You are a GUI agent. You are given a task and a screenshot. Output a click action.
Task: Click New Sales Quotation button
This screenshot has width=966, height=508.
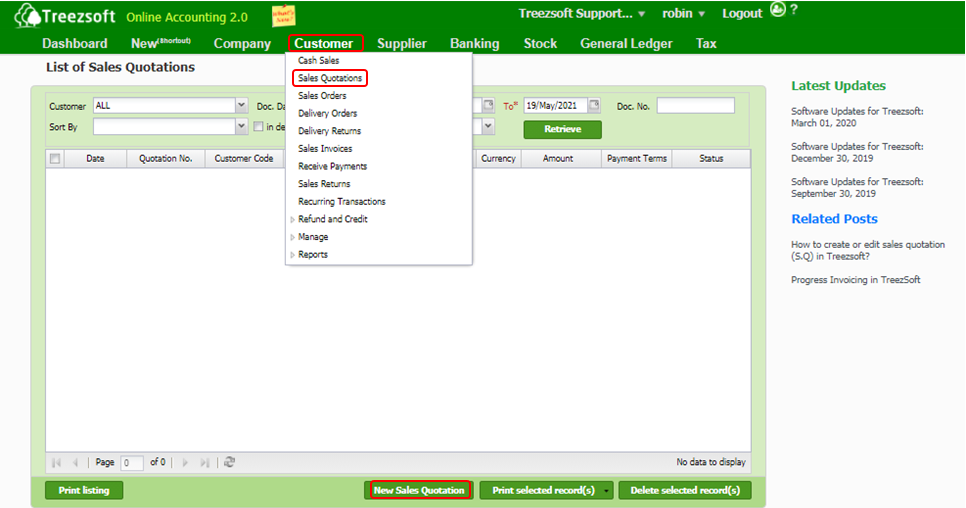pos(419,491)
